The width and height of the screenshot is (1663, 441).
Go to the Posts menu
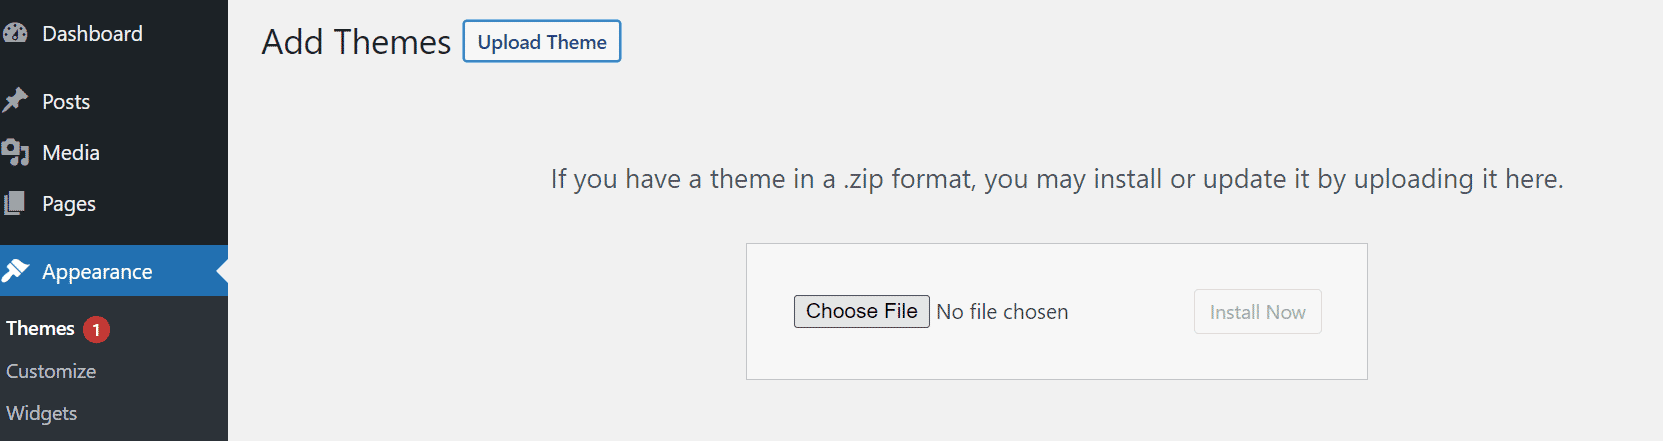tap(66, 102)
